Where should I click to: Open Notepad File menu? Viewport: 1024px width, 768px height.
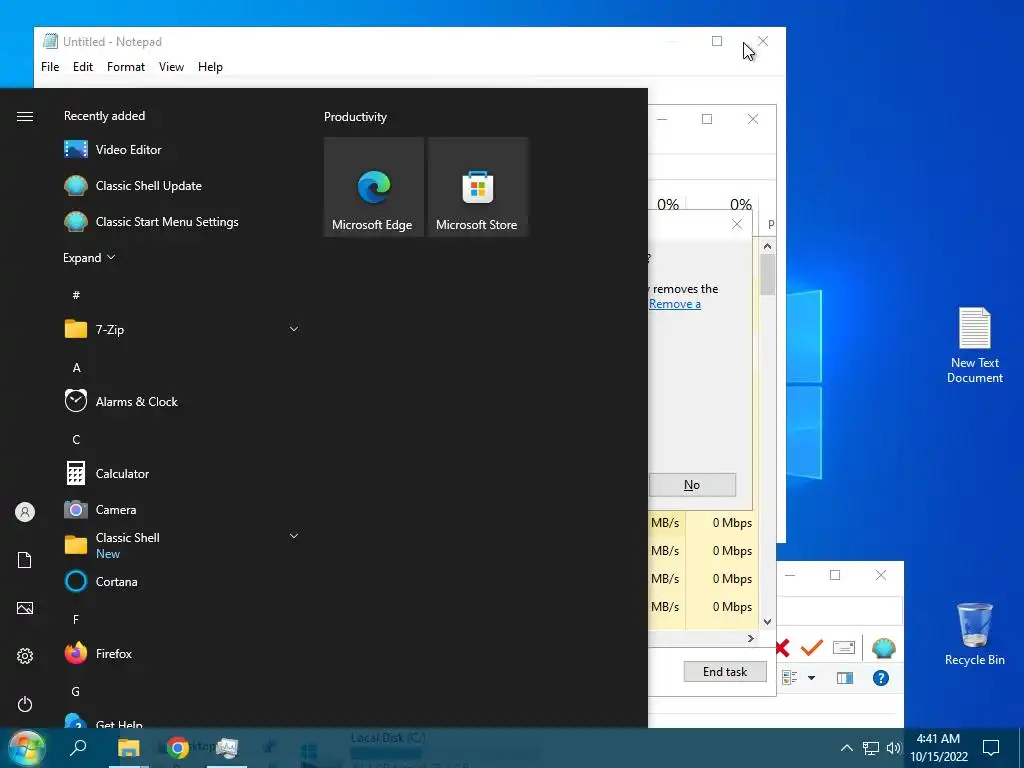(x=50, y=67)
